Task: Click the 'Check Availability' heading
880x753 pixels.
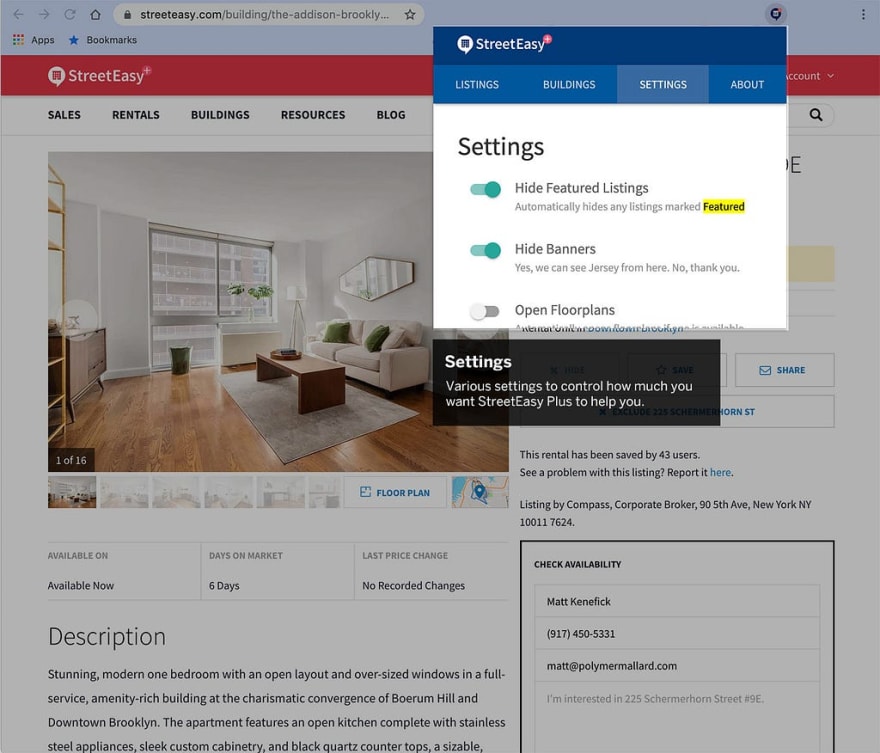Action: pyautogui.click(x=578, y=564)
